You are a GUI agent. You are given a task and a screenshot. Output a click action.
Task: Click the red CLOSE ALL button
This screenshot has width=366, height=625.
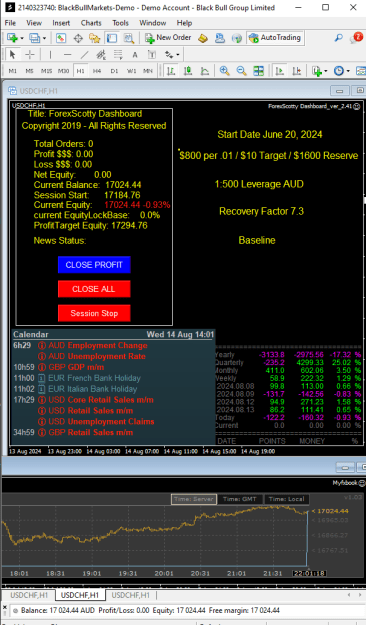(x=94, y=289)
